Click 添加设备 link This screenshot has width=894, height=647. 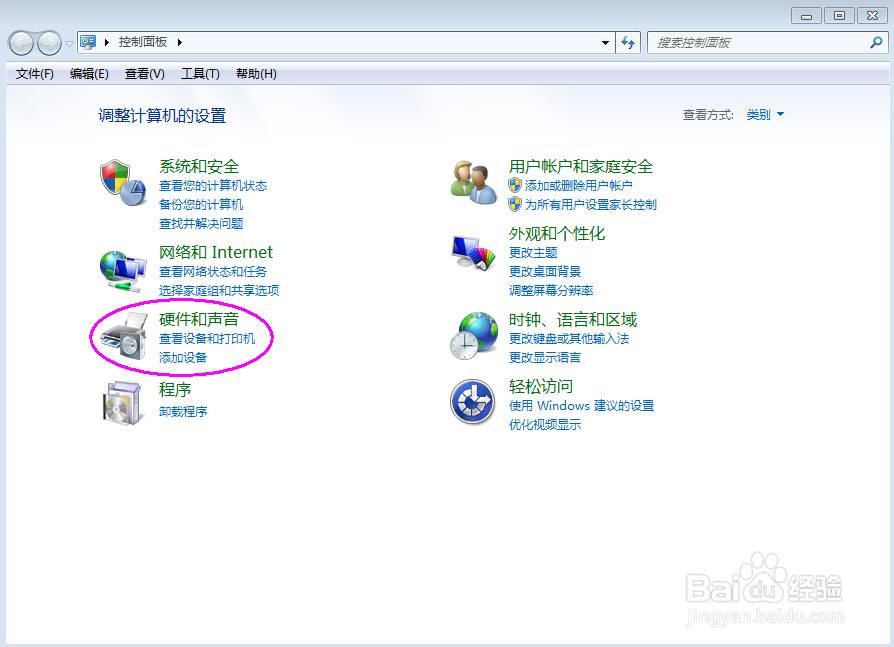182,357
